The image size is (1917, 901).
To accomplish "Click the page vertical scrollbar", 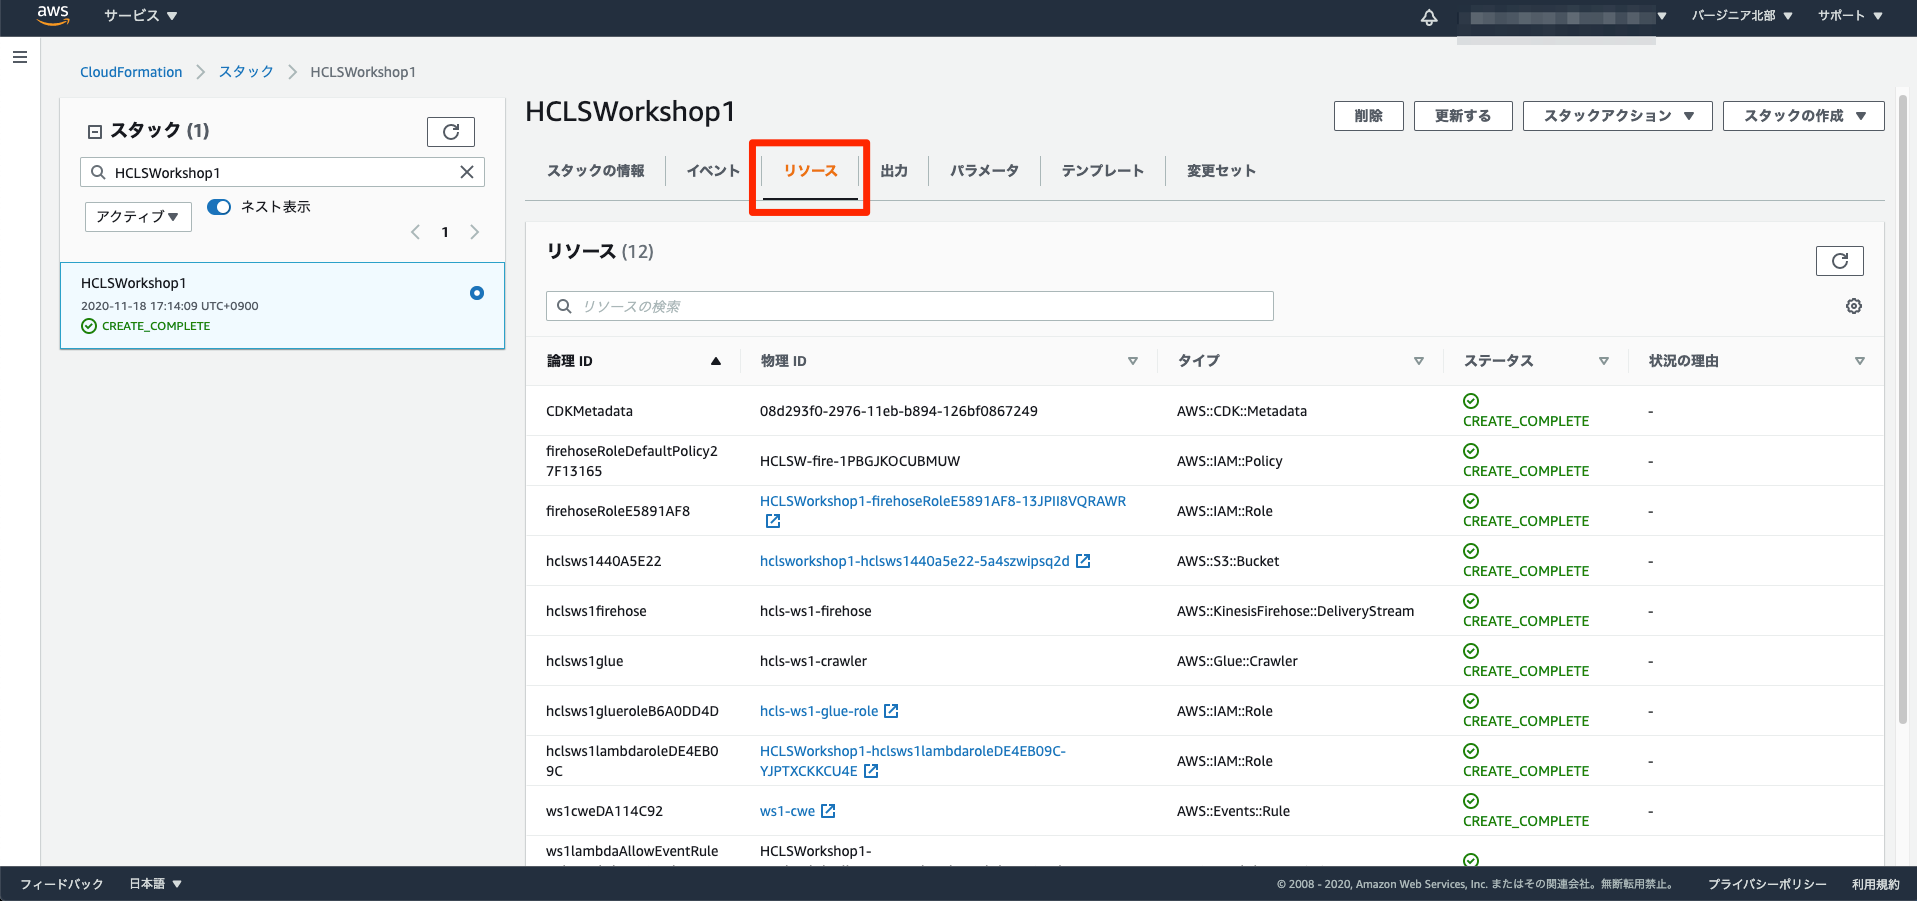I will [x=1903, y=410].
